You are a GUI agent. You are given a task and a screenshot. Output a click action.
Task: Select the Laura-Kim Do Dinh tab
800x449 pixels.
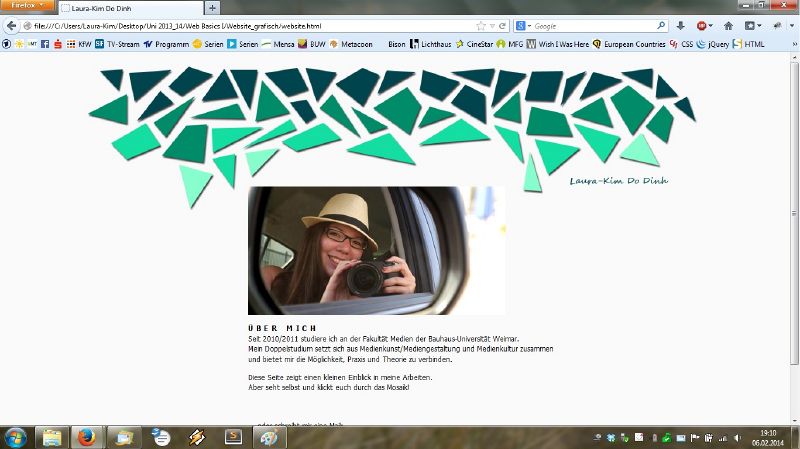pyautogui.click(x=131, y=8)
